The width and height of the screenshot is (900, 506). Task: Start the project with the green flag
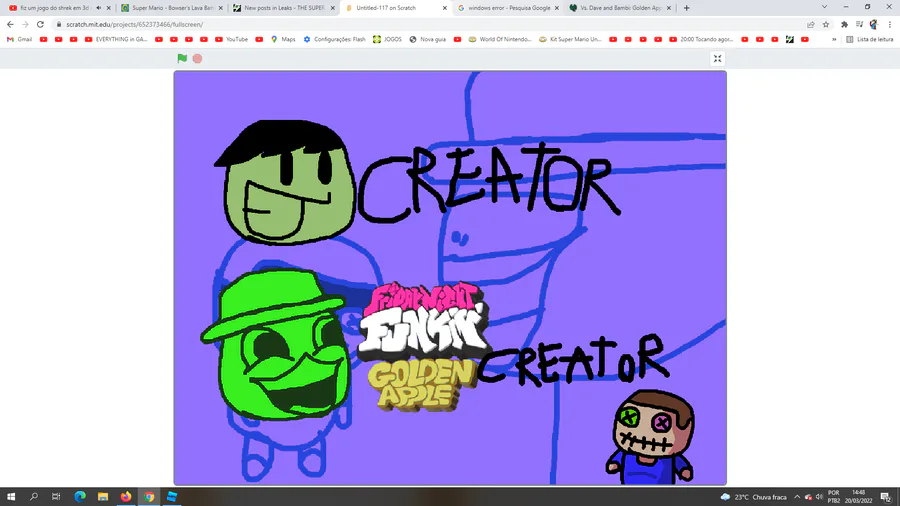182,58
